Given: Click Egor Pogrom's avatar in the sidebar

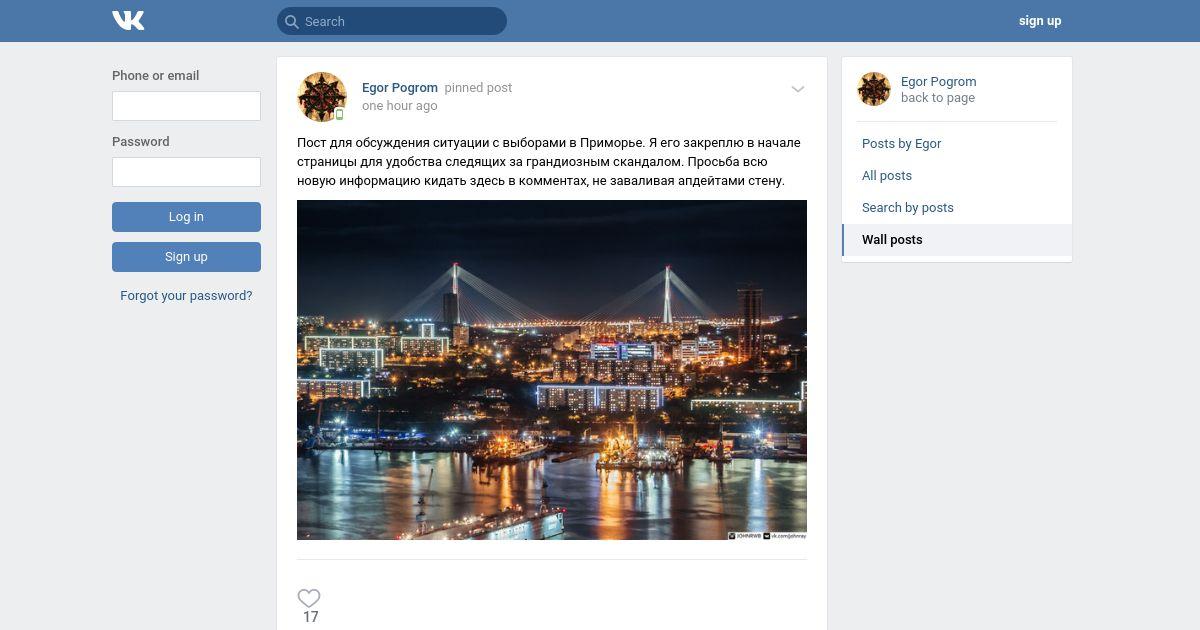Looking at the screenshot, I should tap(874, 89).
